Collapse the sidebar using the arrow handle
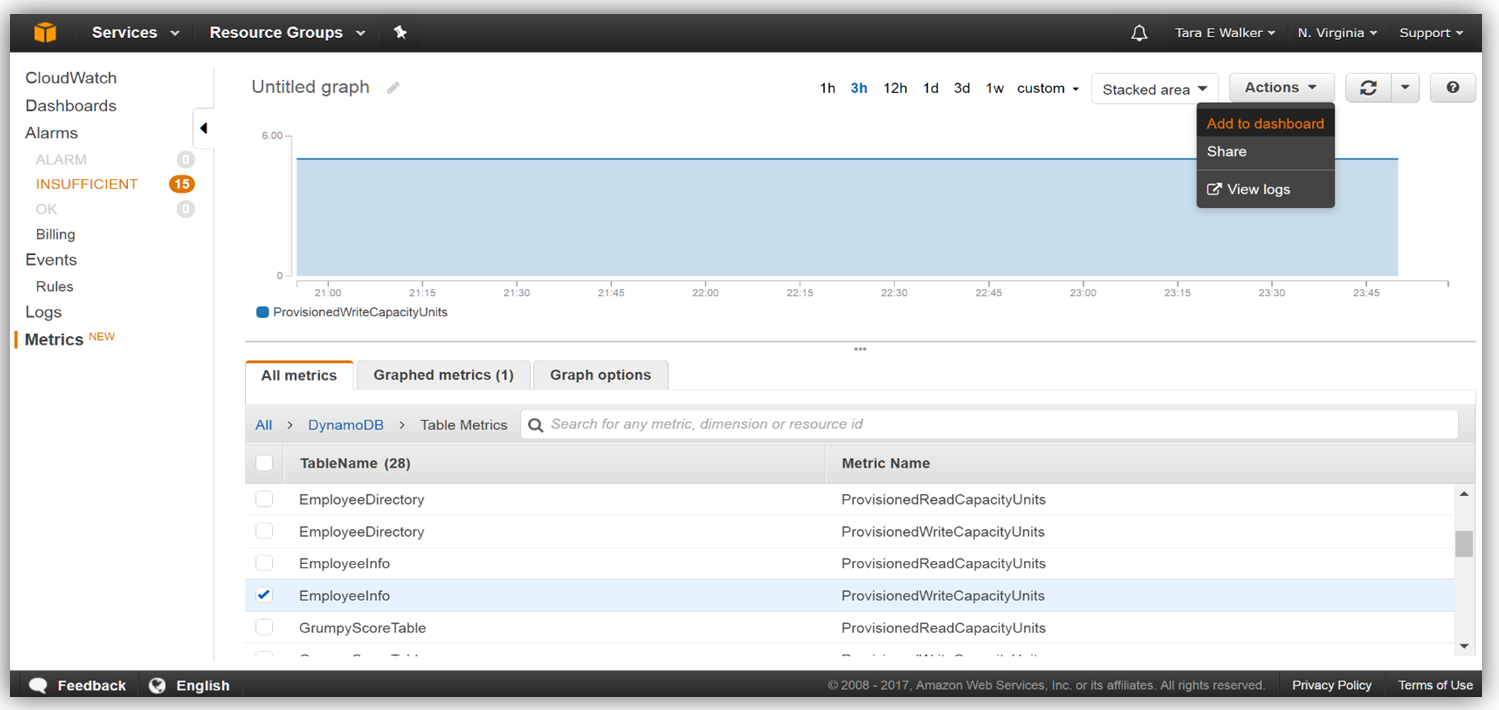This screenshot has width=1499, height=710. coord(203,128)
